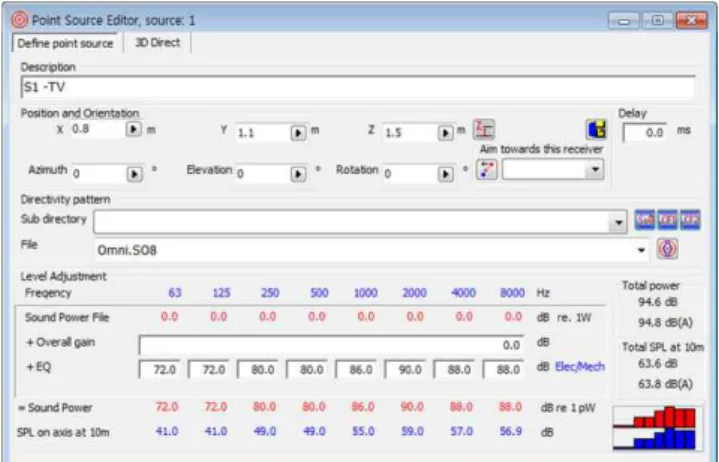Select the Define point source tab
The height and width of the screenshot is (462, 719).
65,44
